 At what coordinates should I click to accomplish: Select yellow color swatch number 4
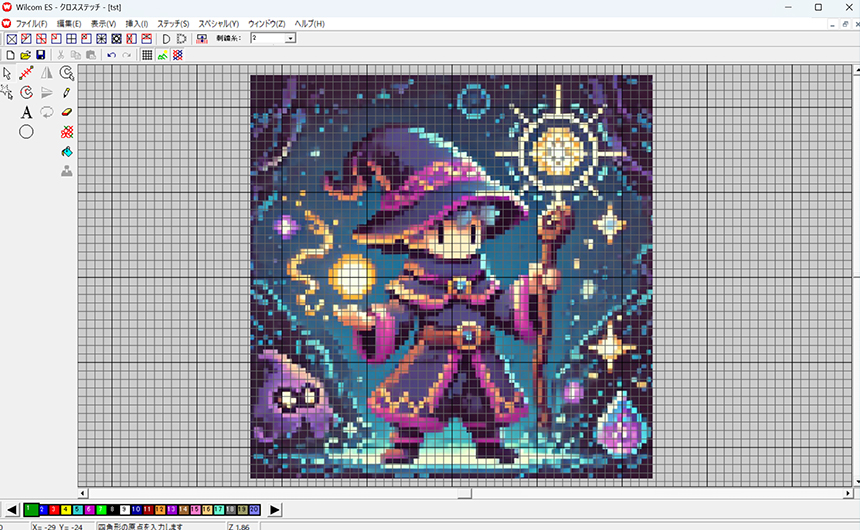click(65, 510)
